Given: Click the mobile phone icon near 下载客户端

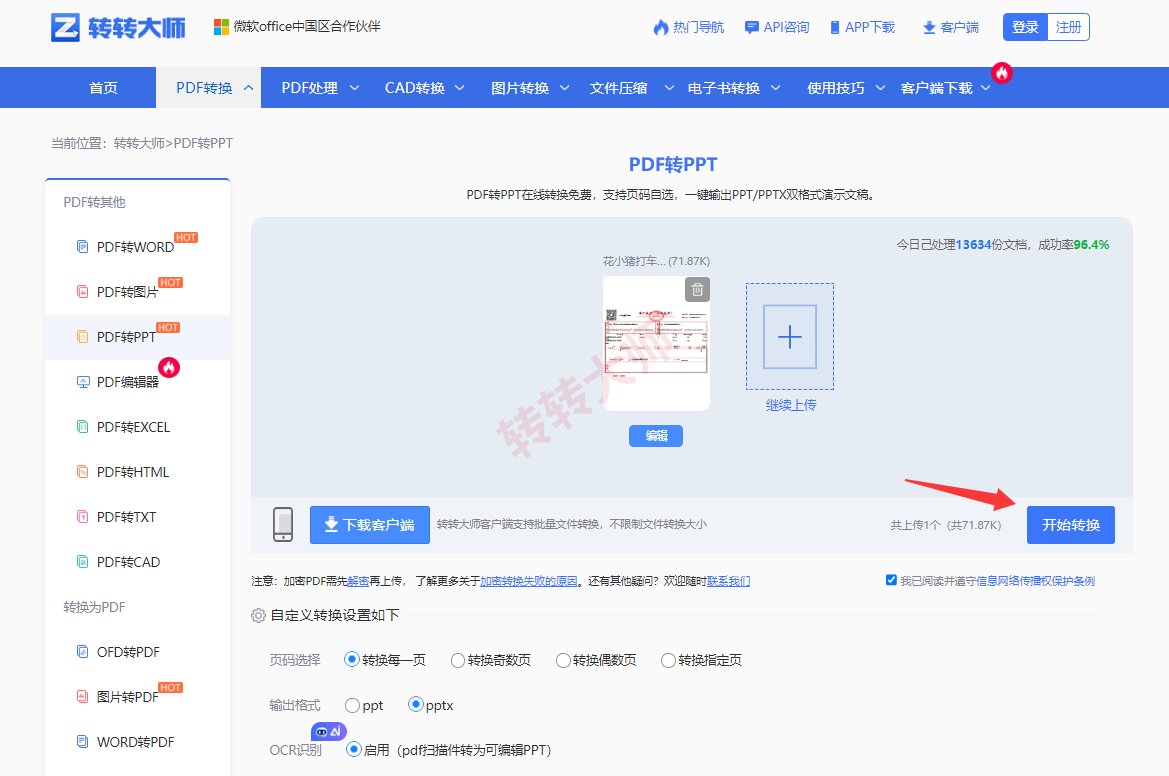Looking at the screenshot, I should pyautogui.click(x=283, y=525).
